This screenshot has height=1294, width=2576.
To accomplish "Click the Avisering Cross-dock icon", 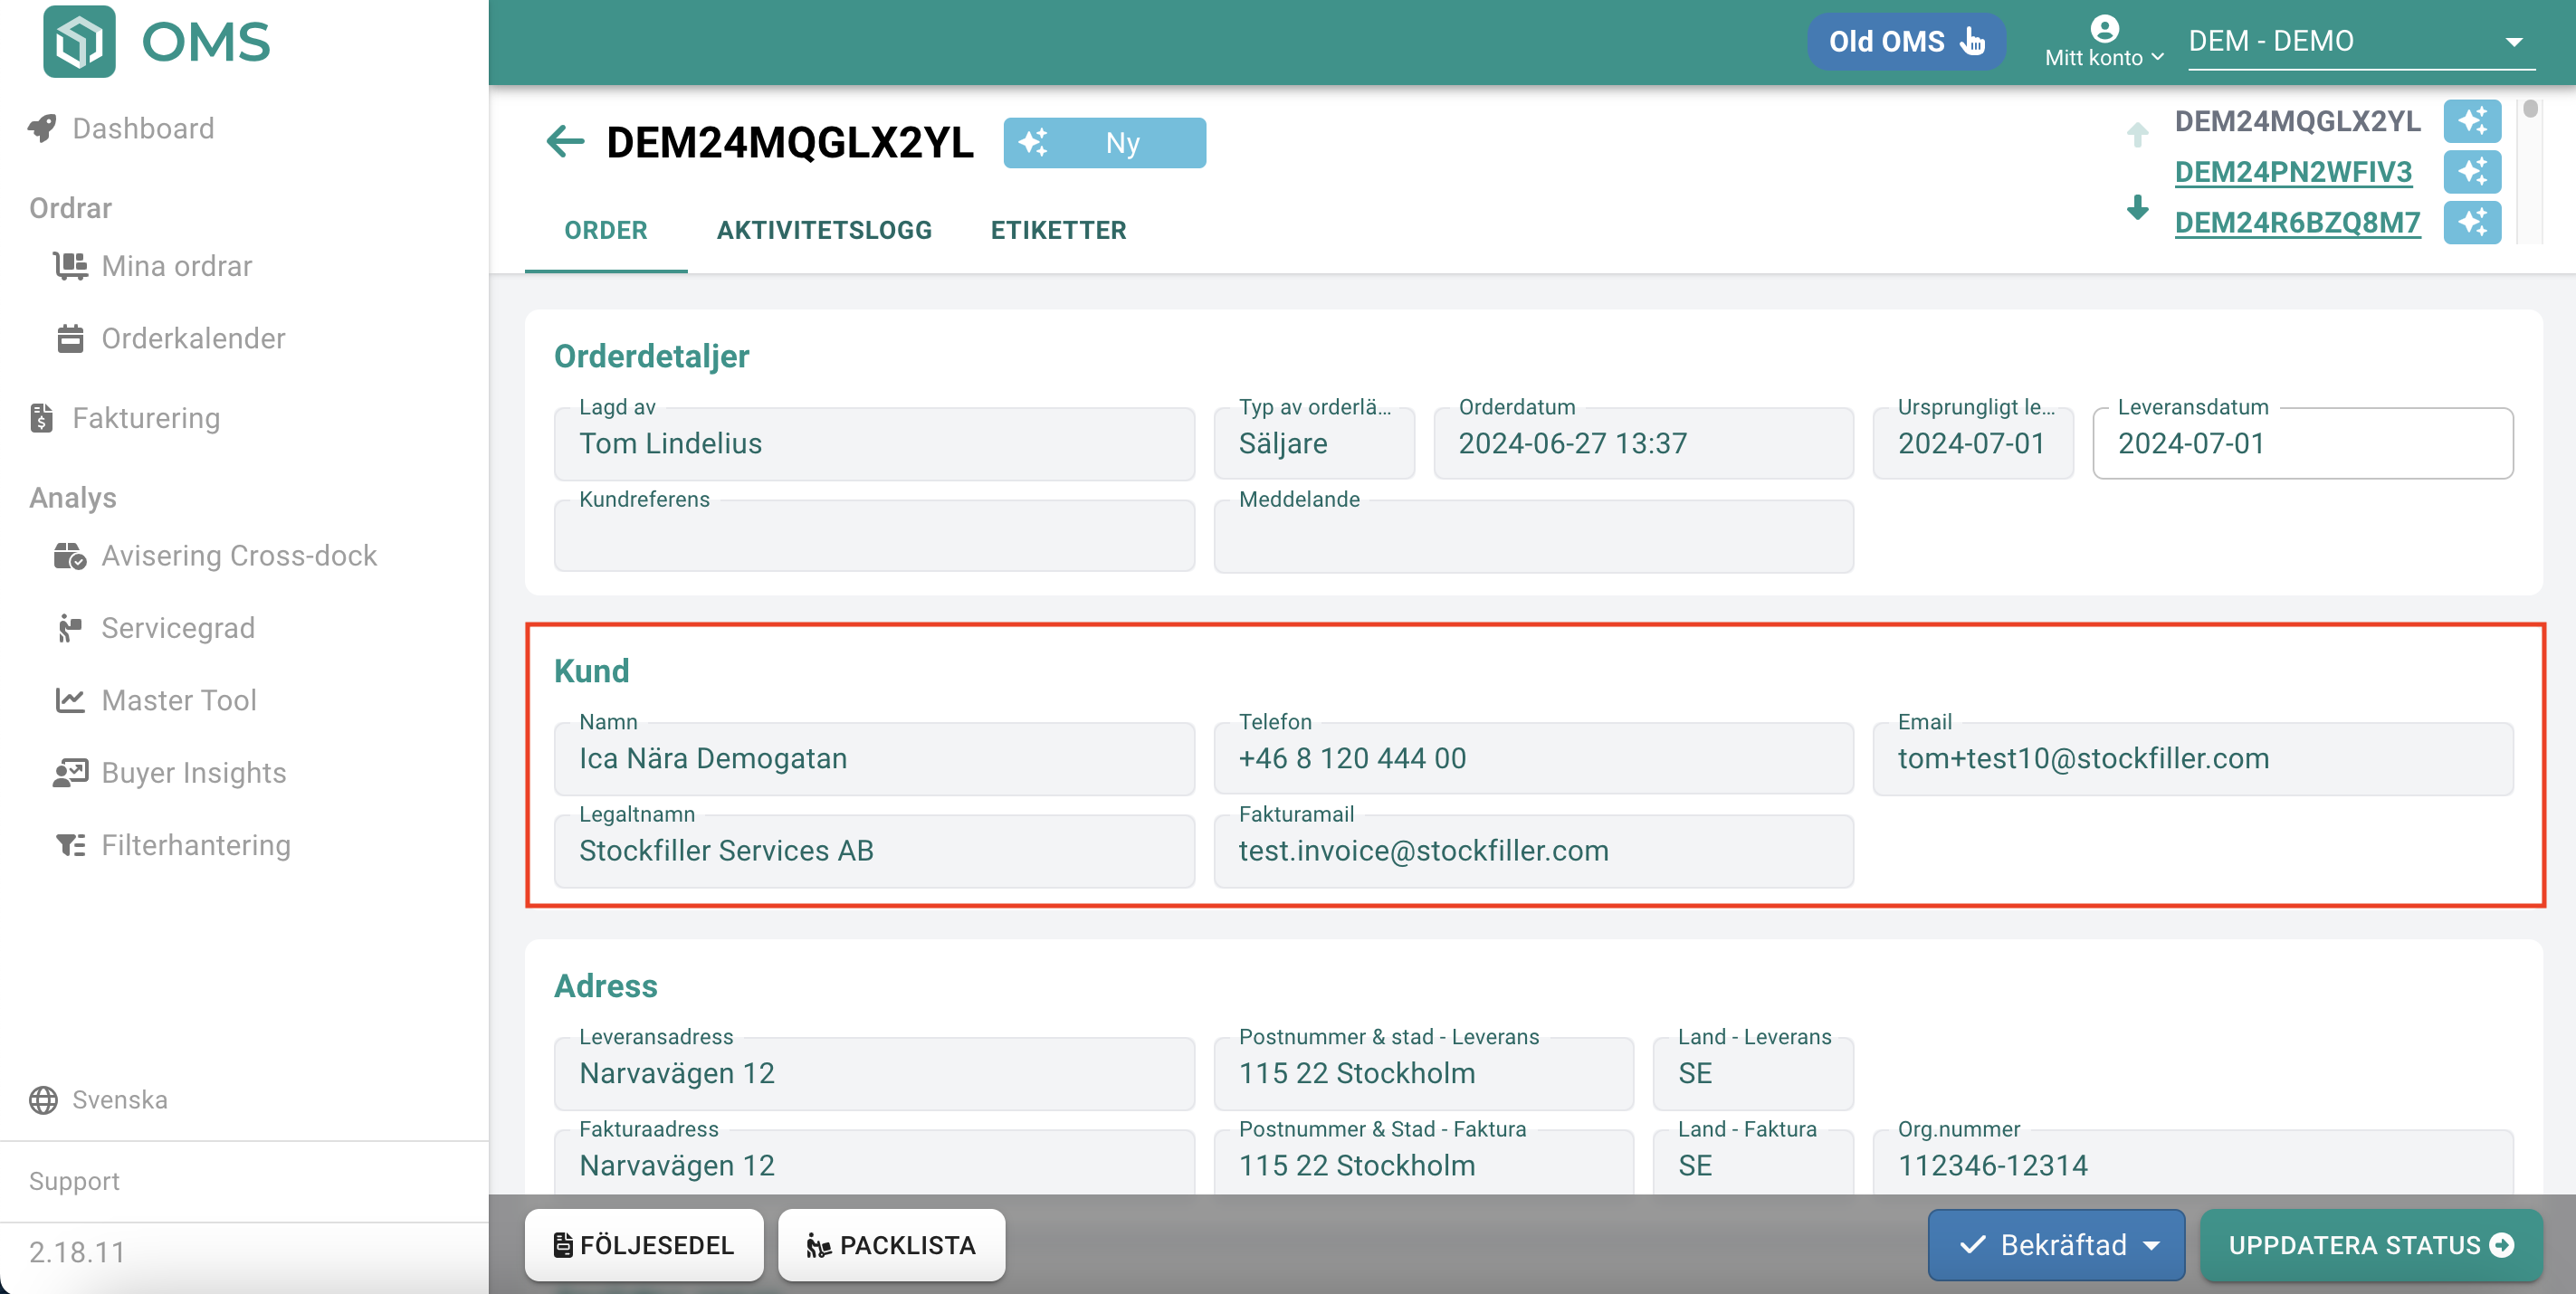I will pyautogui.click(x=70, y=556).
